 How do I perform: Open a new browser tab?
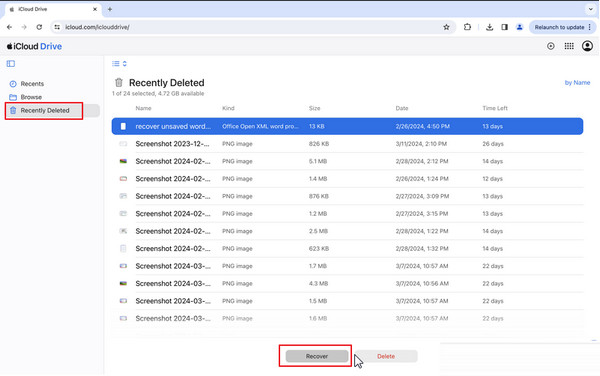(110, 9)
